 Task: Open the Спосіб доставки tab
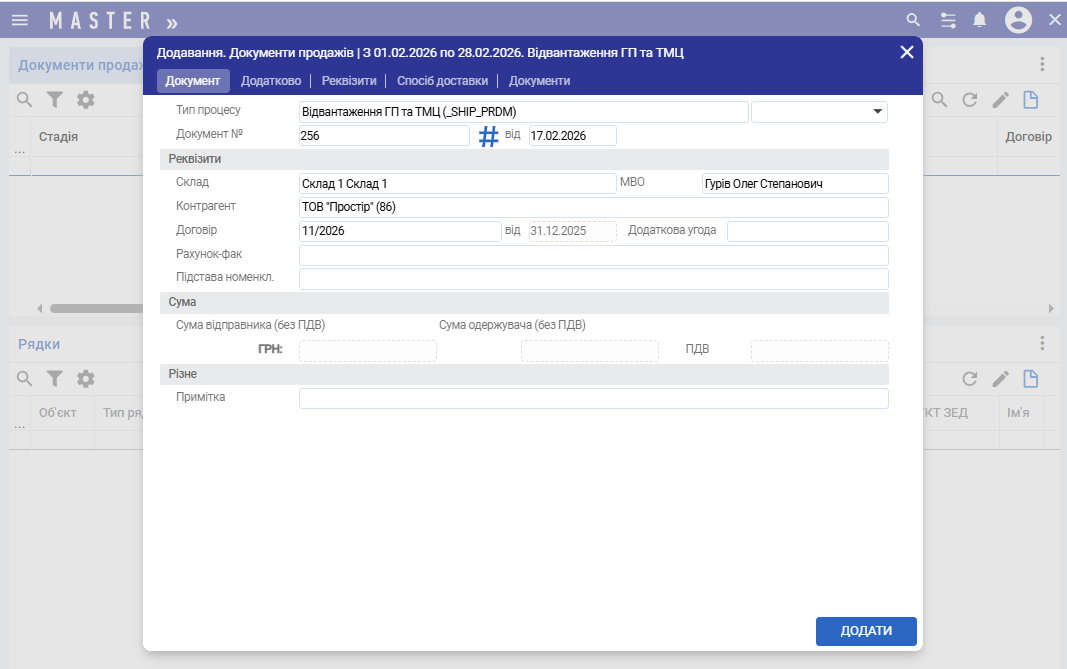point(442,81)
